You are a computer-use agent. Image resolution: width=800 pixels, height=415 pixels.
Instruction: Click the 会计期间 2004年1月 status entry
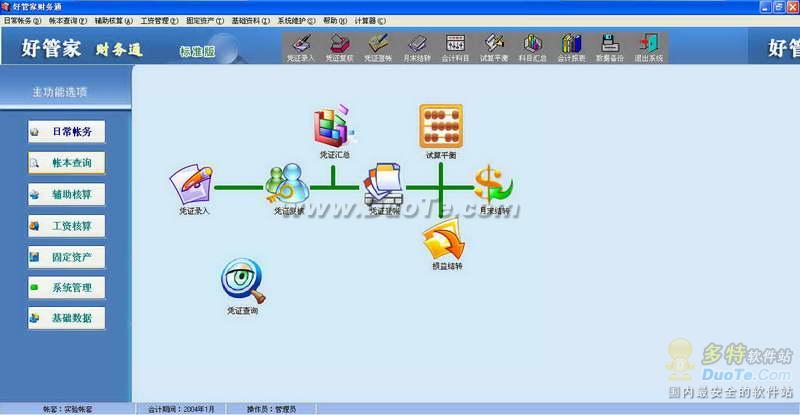pyautogui.click(x=181, y=409)
